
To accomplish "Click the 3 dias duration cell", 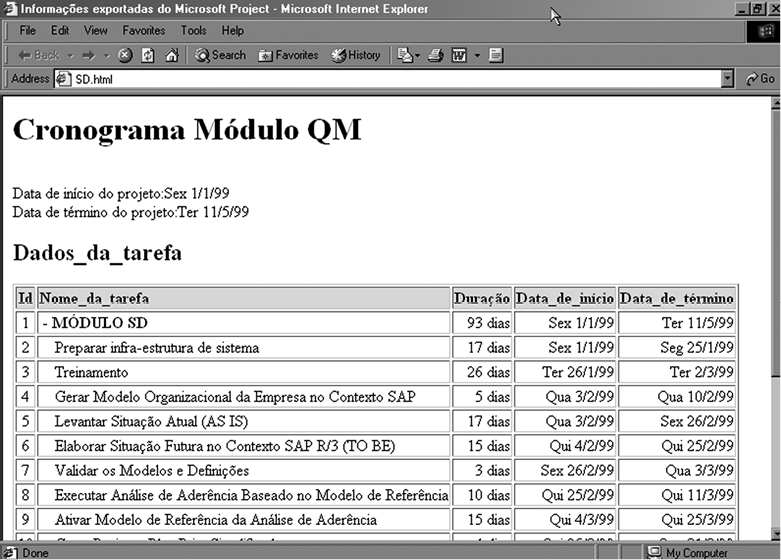I will tap(482, 471).
